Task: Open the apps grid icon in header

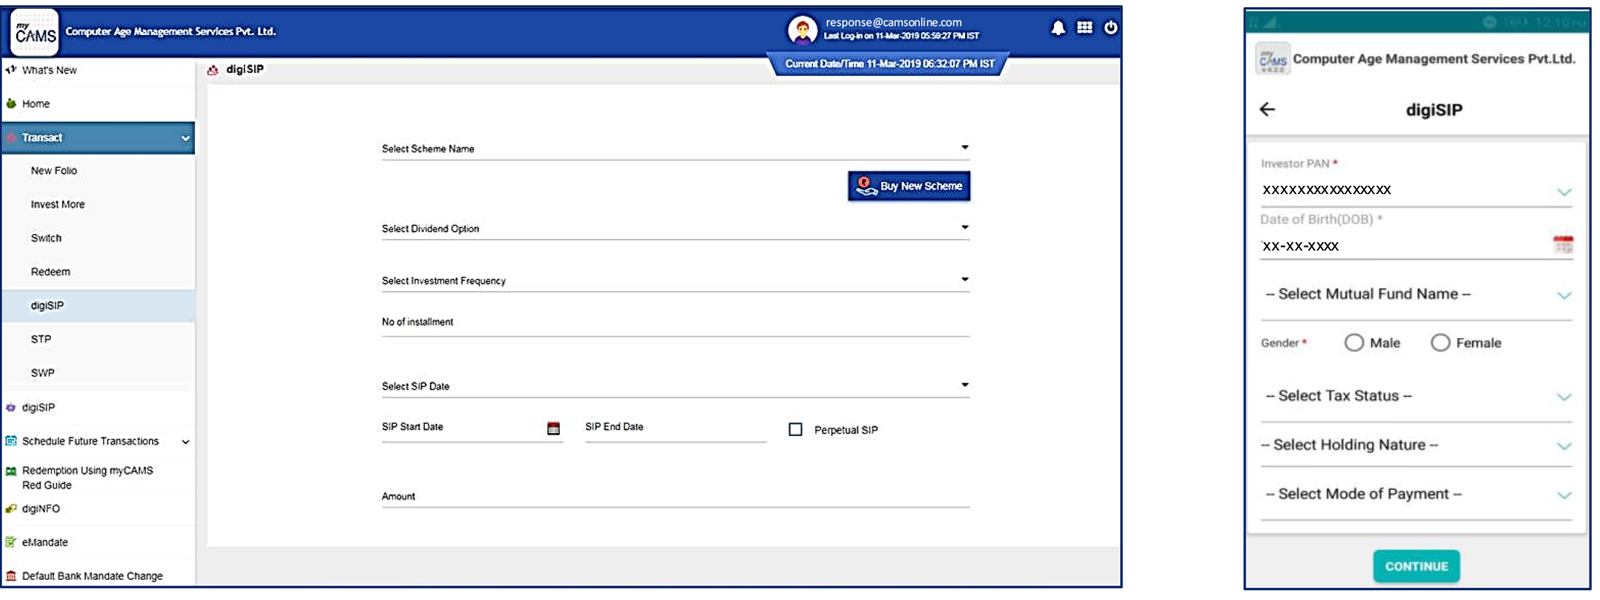Action: pos(1085,28)
